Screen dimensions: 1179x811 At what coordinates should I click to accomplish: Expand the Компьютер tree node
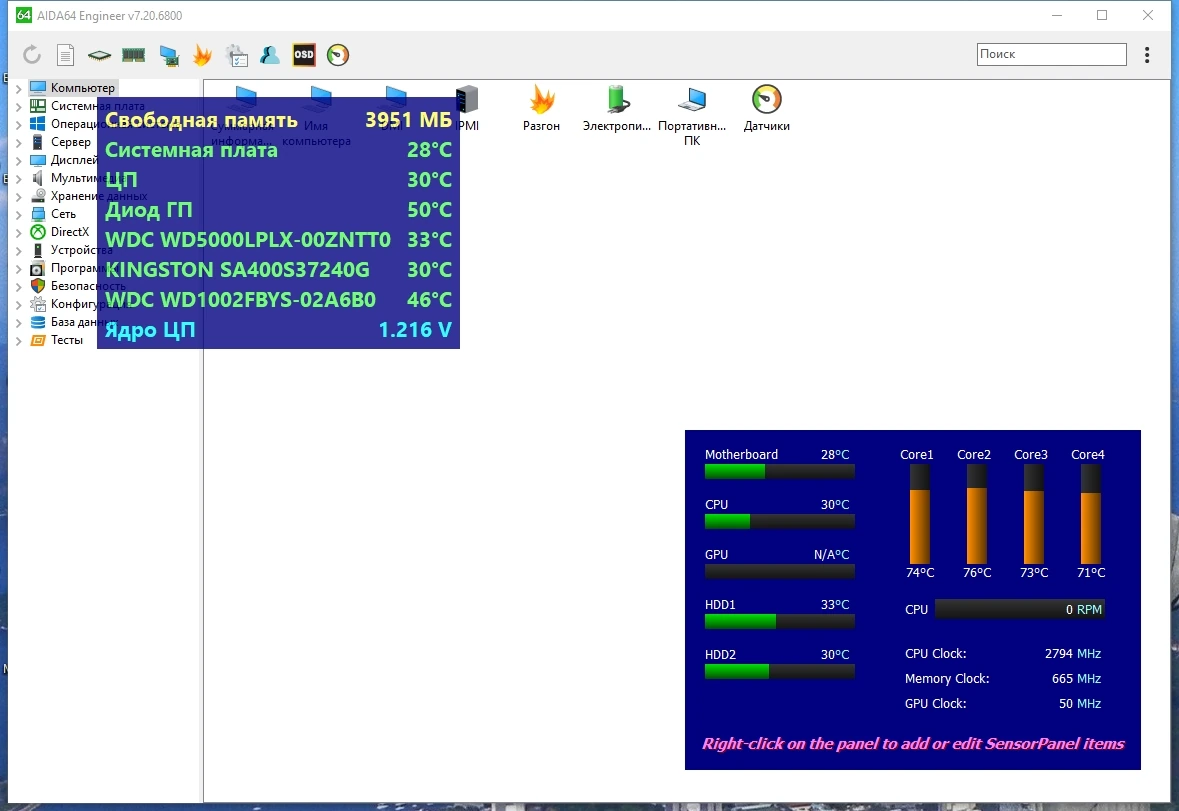(x=19, y=88)
